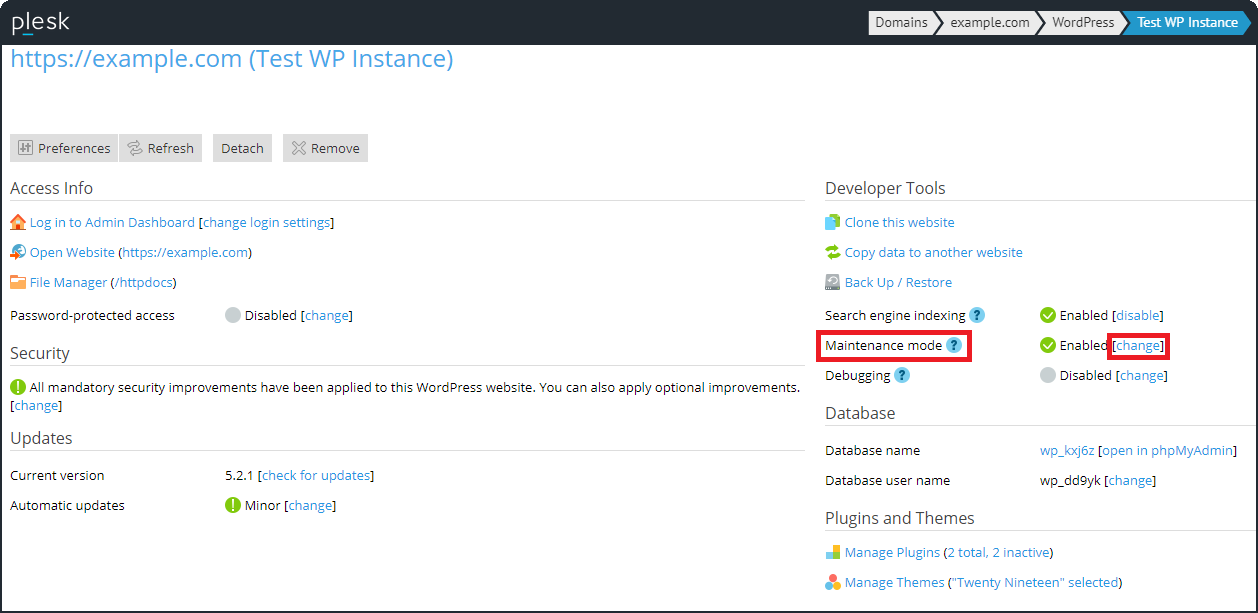Open the Preferences button
The height and width of the screenshot is (613, 1258).
pos(64,148)
